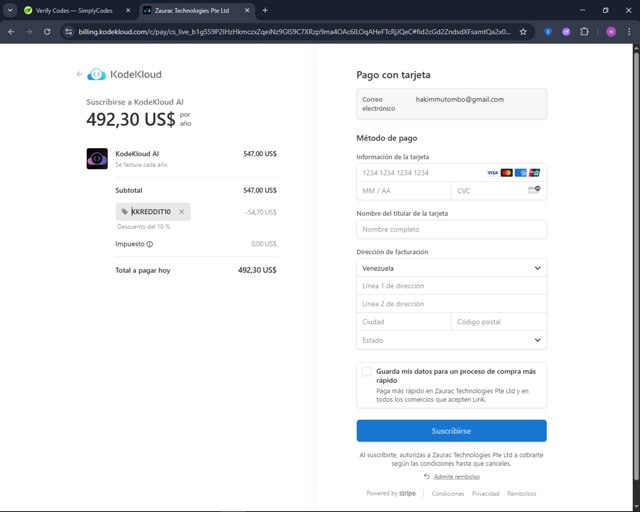
Task: Click the email hakimmutombo@gmail.com field
Action: point(451,104)
